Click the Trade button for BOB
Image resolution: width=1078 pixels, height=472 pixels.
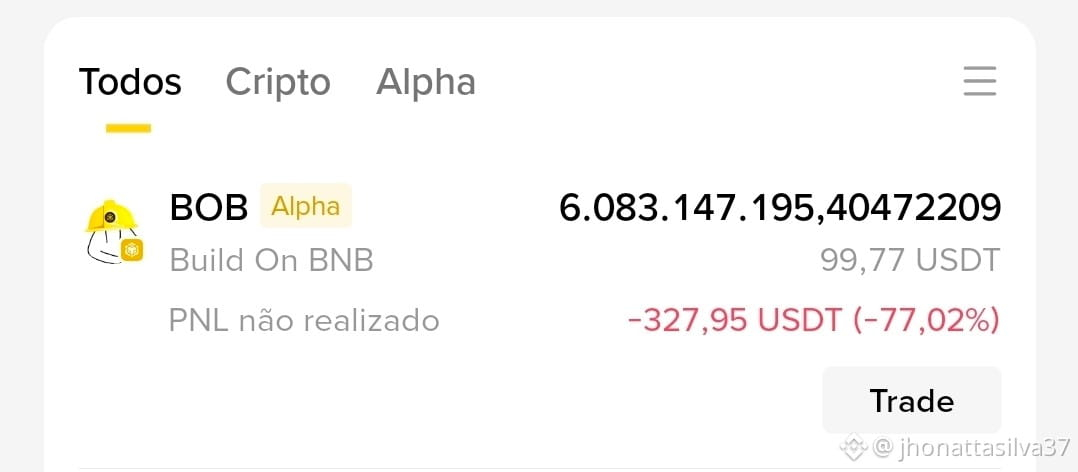click(x=912, y=401)
